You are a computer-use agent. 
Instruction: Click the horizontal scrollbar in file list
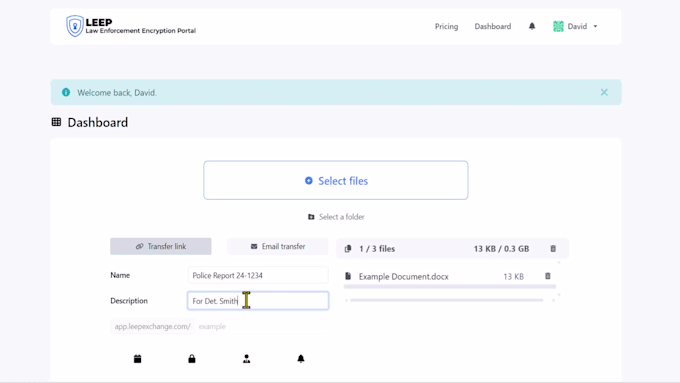point(447,300)
